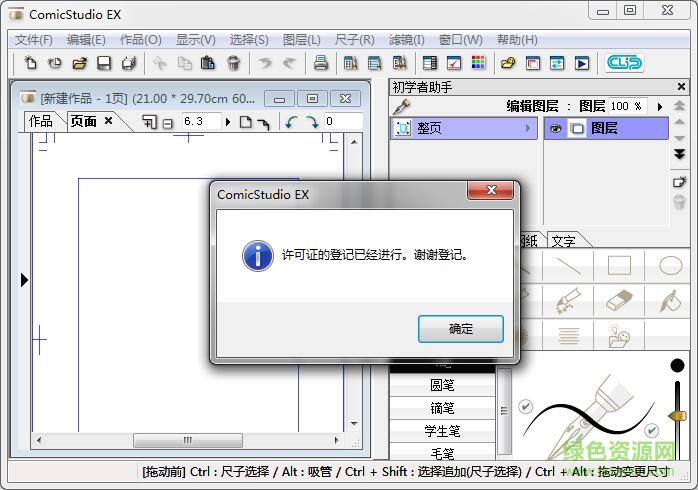This screenshot has width=698, height=490.
Task: Click rotate left arrow in page window
Action: coord(291,121)
